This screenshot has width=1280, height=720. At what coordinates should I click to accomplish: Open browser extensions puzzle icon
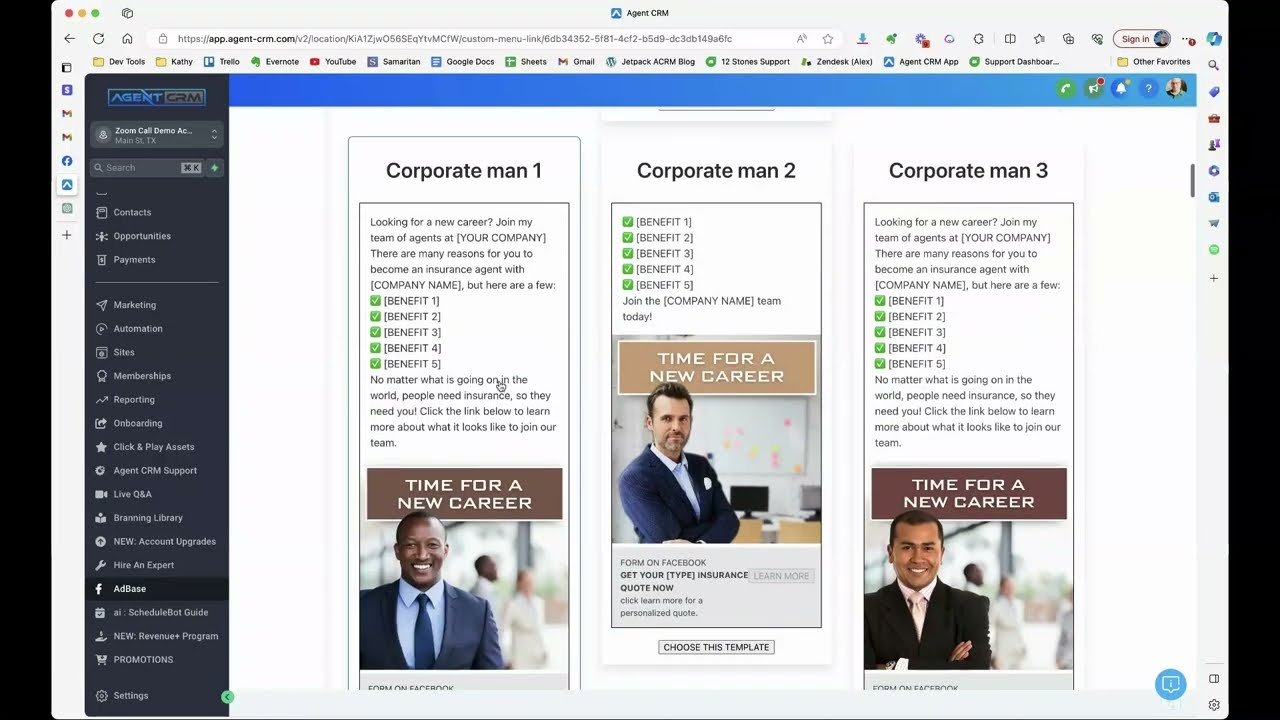pos(978,39)
